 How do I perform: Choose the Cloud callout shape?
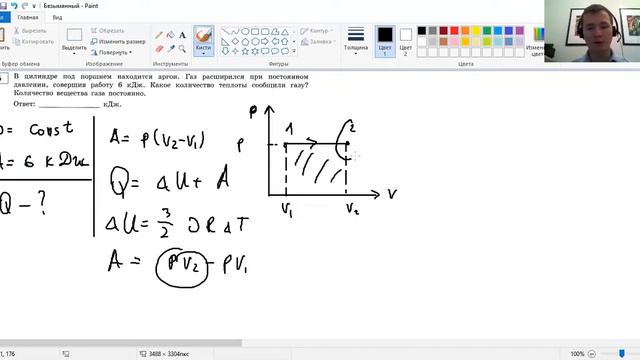pyautogui.click(x=285, y=51)
